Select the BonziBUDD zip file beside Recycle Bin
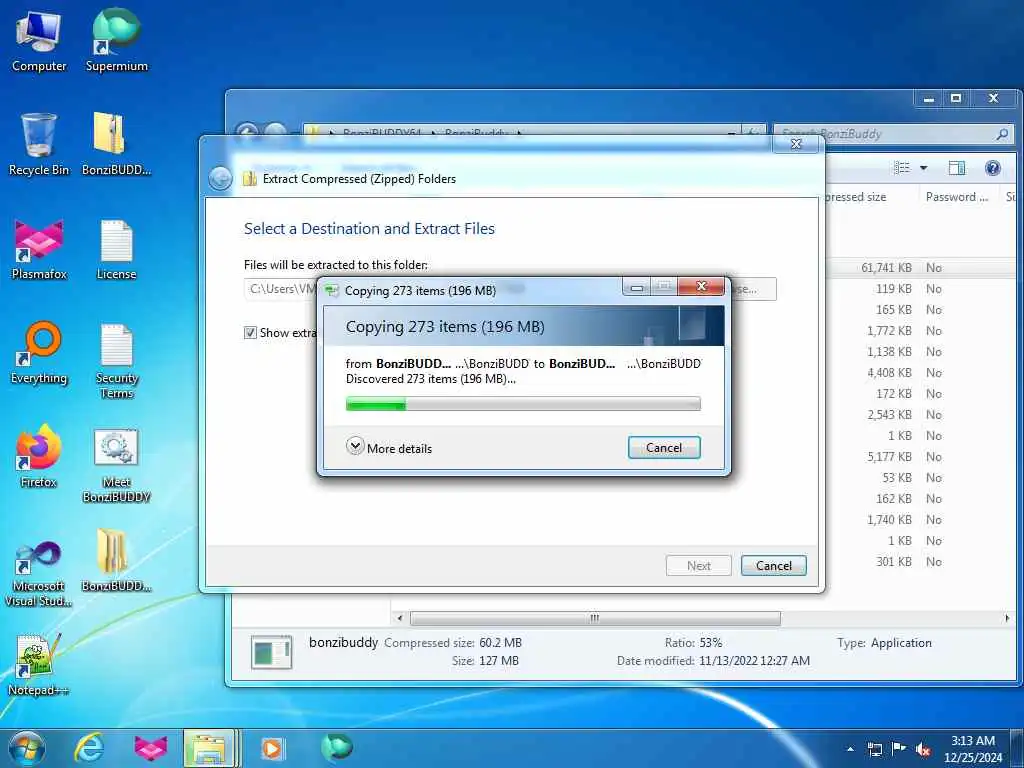The height and width of the screenshot is (768, 1024). [116, 144]
